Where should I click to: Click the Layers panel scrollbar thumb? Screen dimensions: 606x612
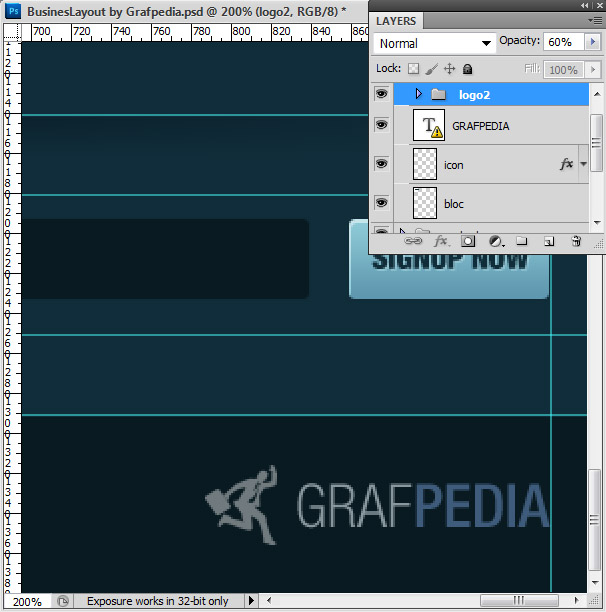point(596,142)
